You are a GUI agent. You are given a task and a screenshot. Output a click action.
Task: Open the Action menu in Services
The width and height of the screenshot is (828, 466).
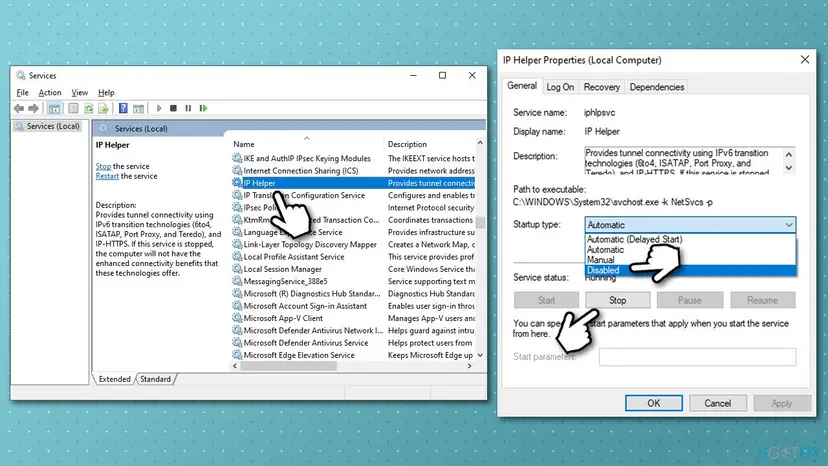pos(50,92)
